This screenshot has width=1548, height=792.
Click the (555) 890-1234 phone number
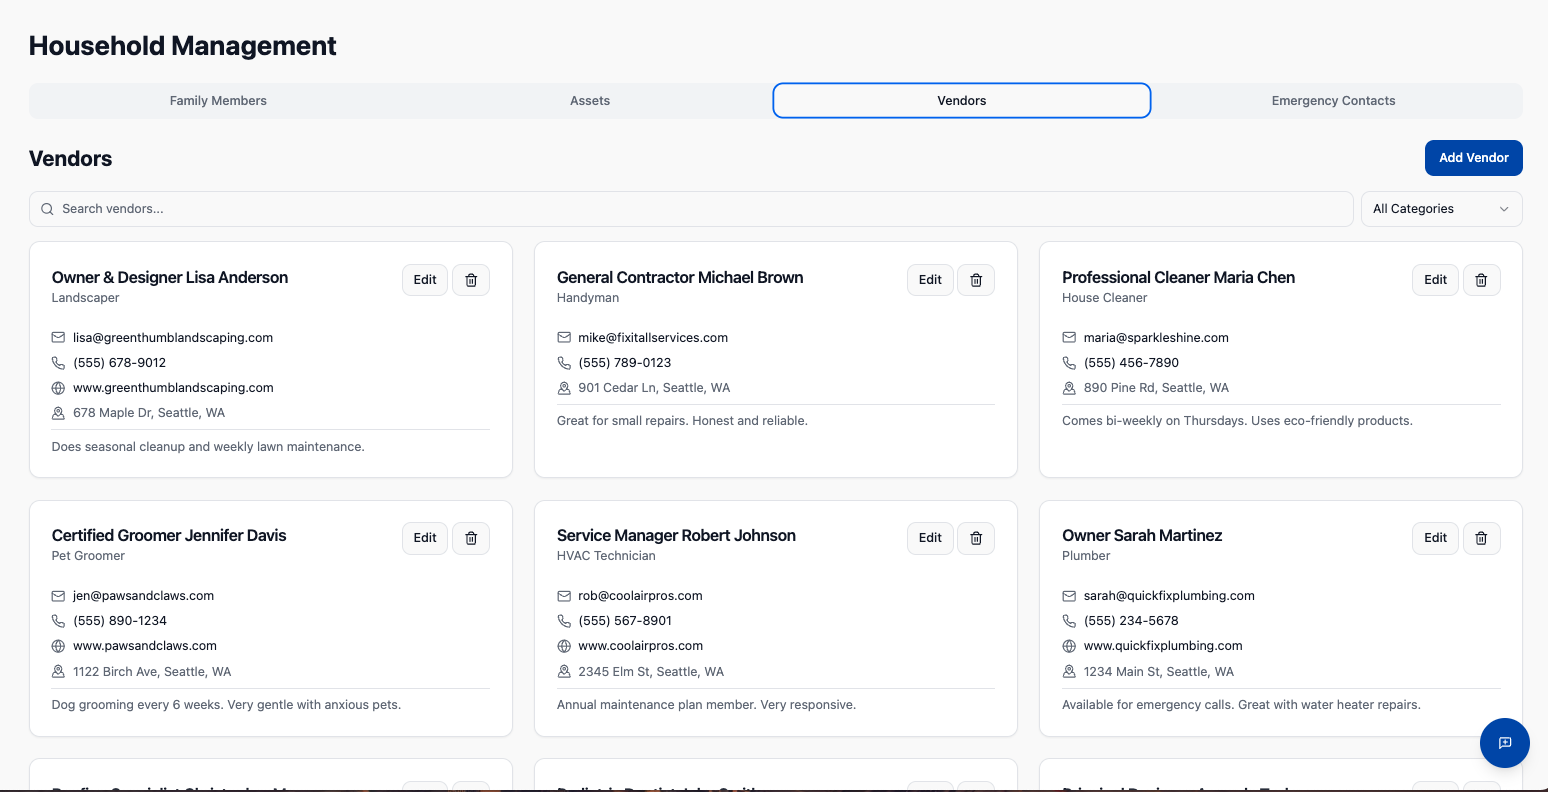coord(120,621)
